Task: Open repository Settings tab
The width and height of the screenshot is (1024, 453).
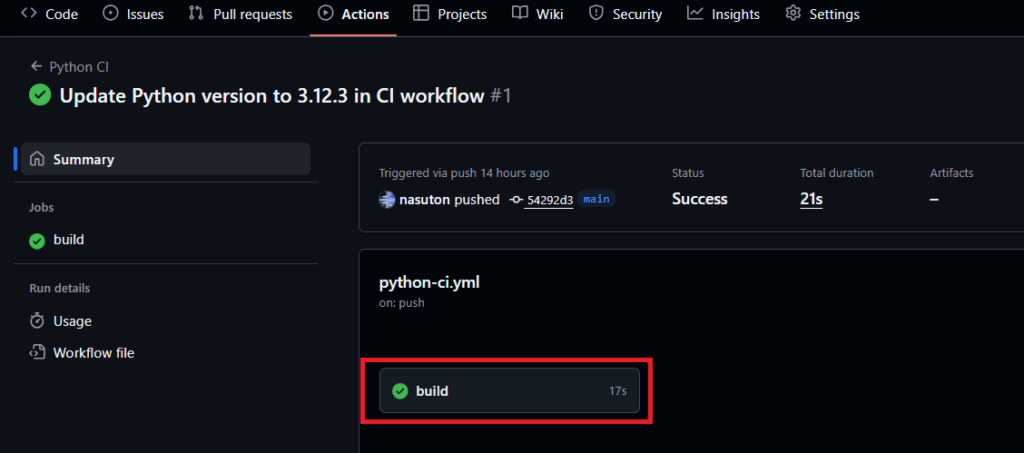Action: tap(822, 14)
